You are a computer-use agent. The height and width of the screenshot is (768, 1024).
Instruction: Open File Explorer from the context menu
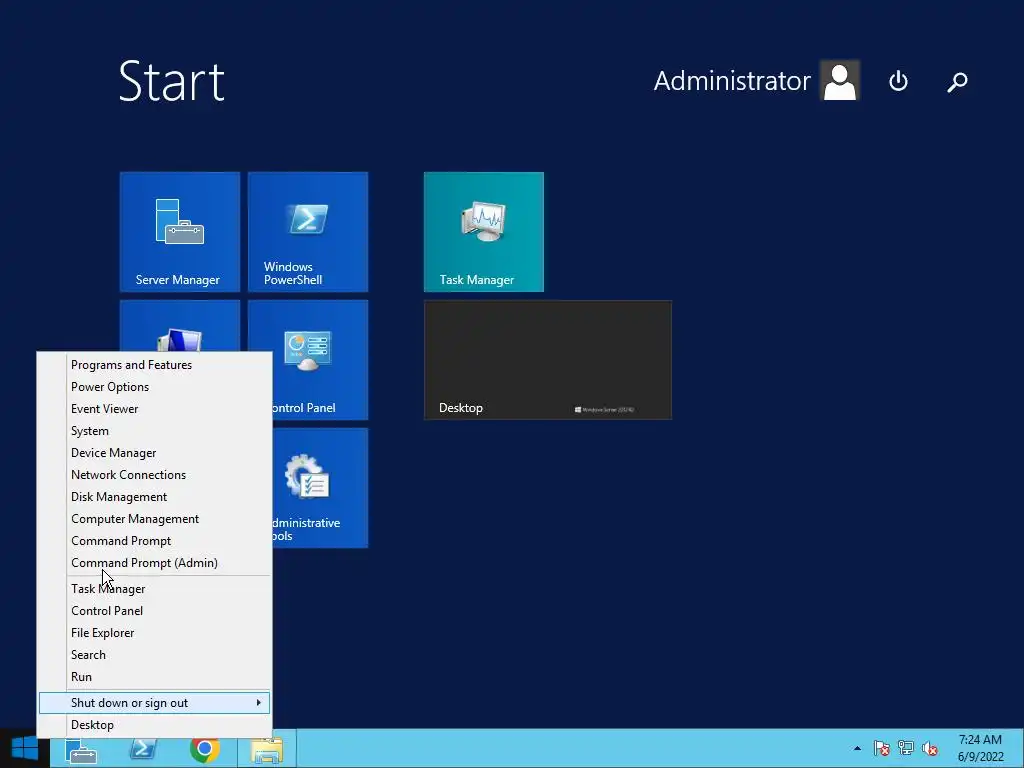click(155, 633)
